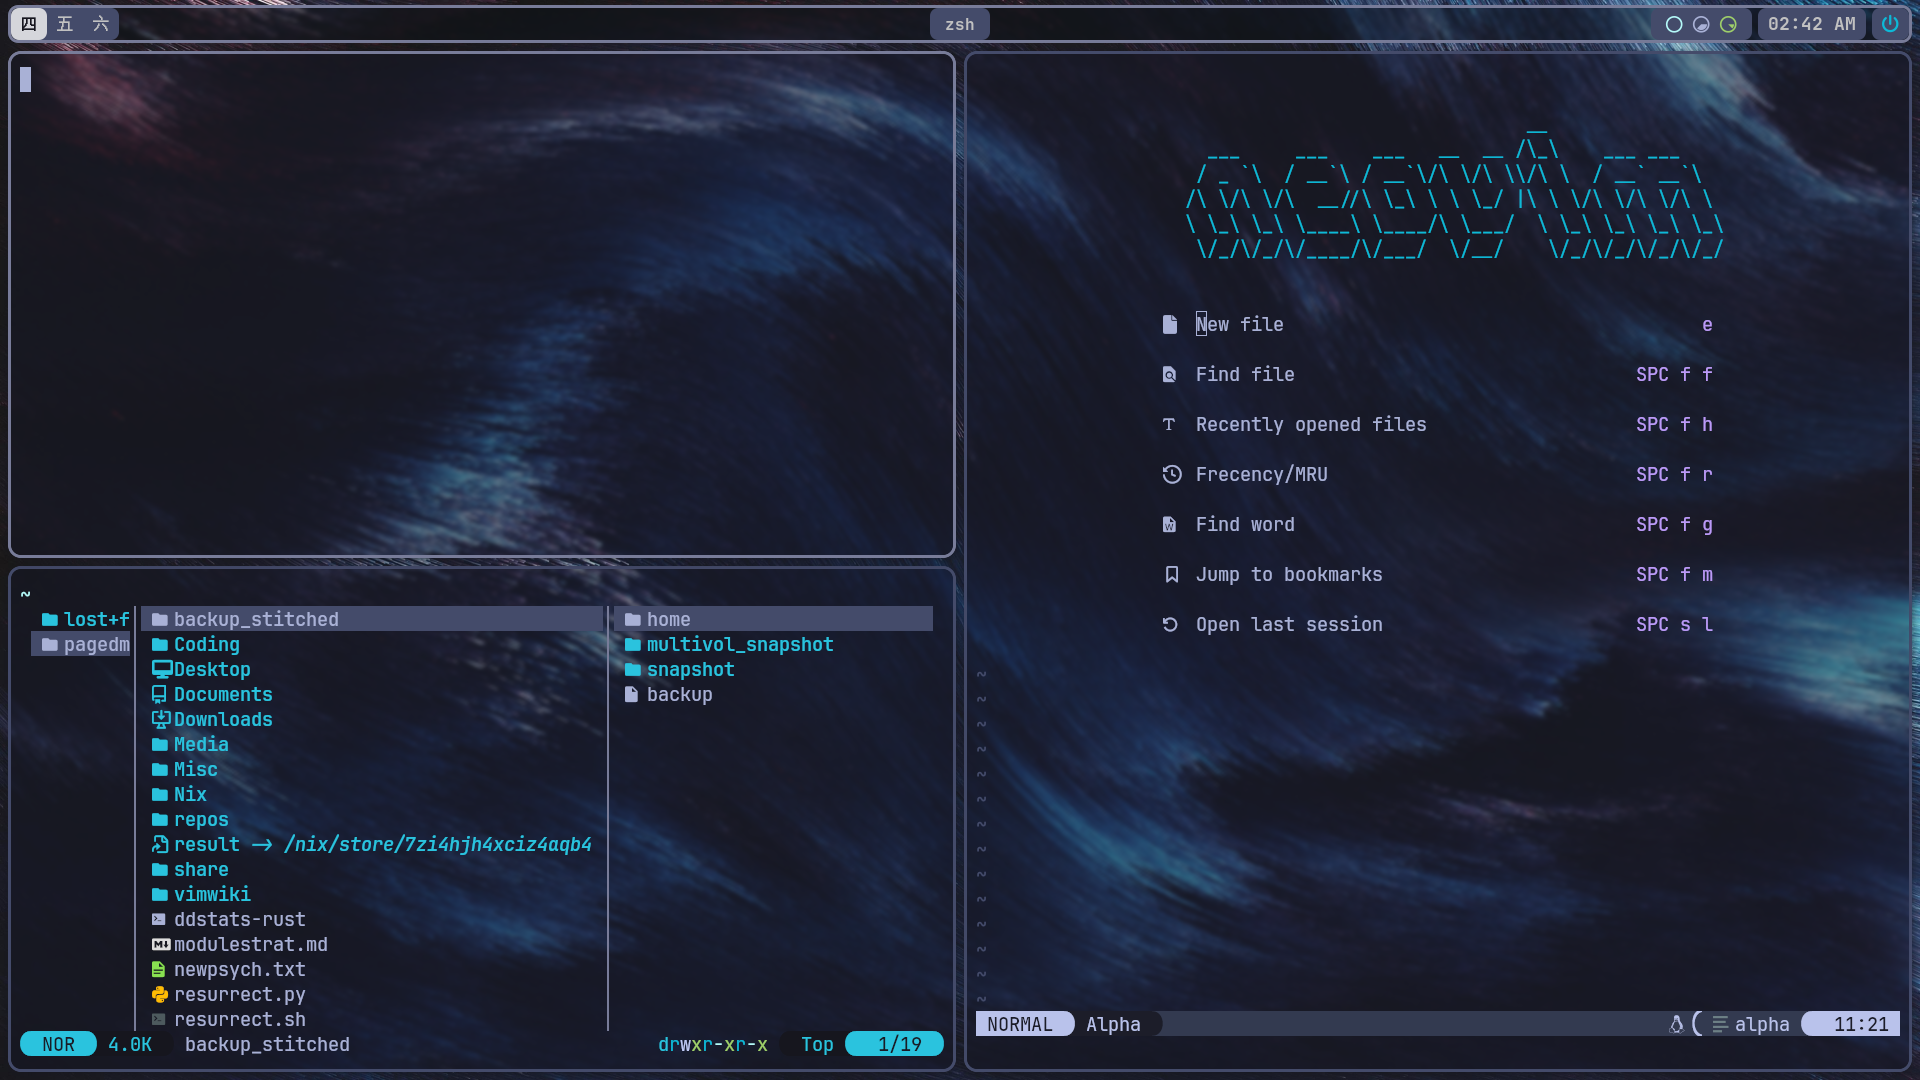Switch to workspace 五
Viewport: 1920px width, 1080px height.
tap(64, 23)
